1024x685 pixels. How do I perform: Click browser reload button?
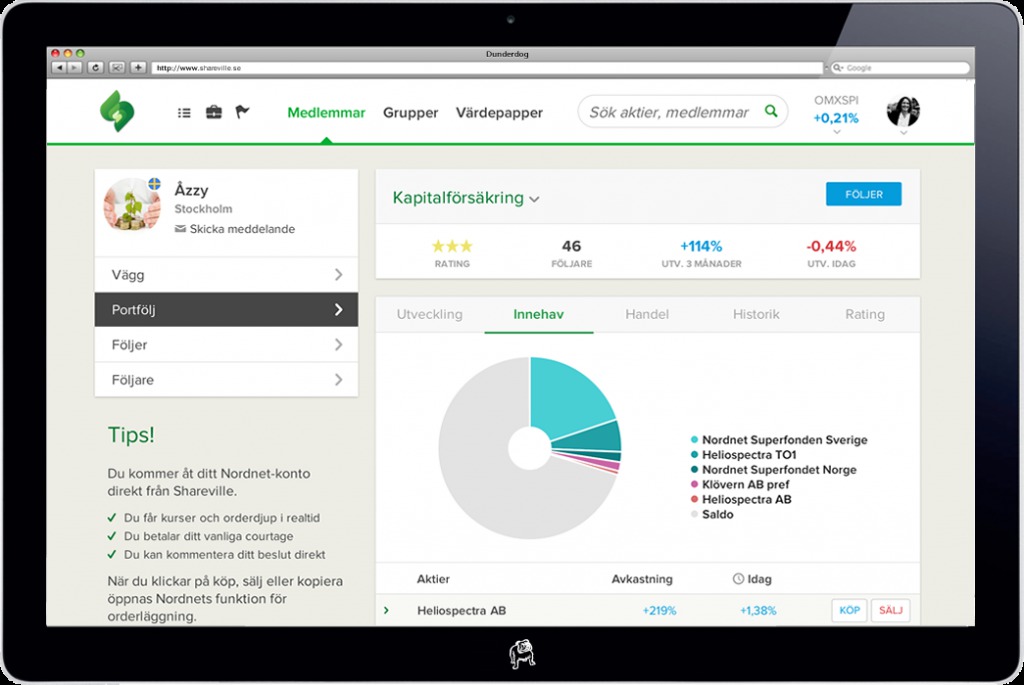(95, 67)
